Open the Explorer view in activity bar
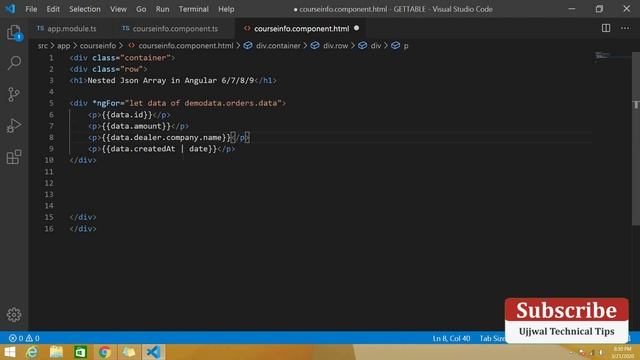The width and height of the screenshot is (640, 360). 14,32
